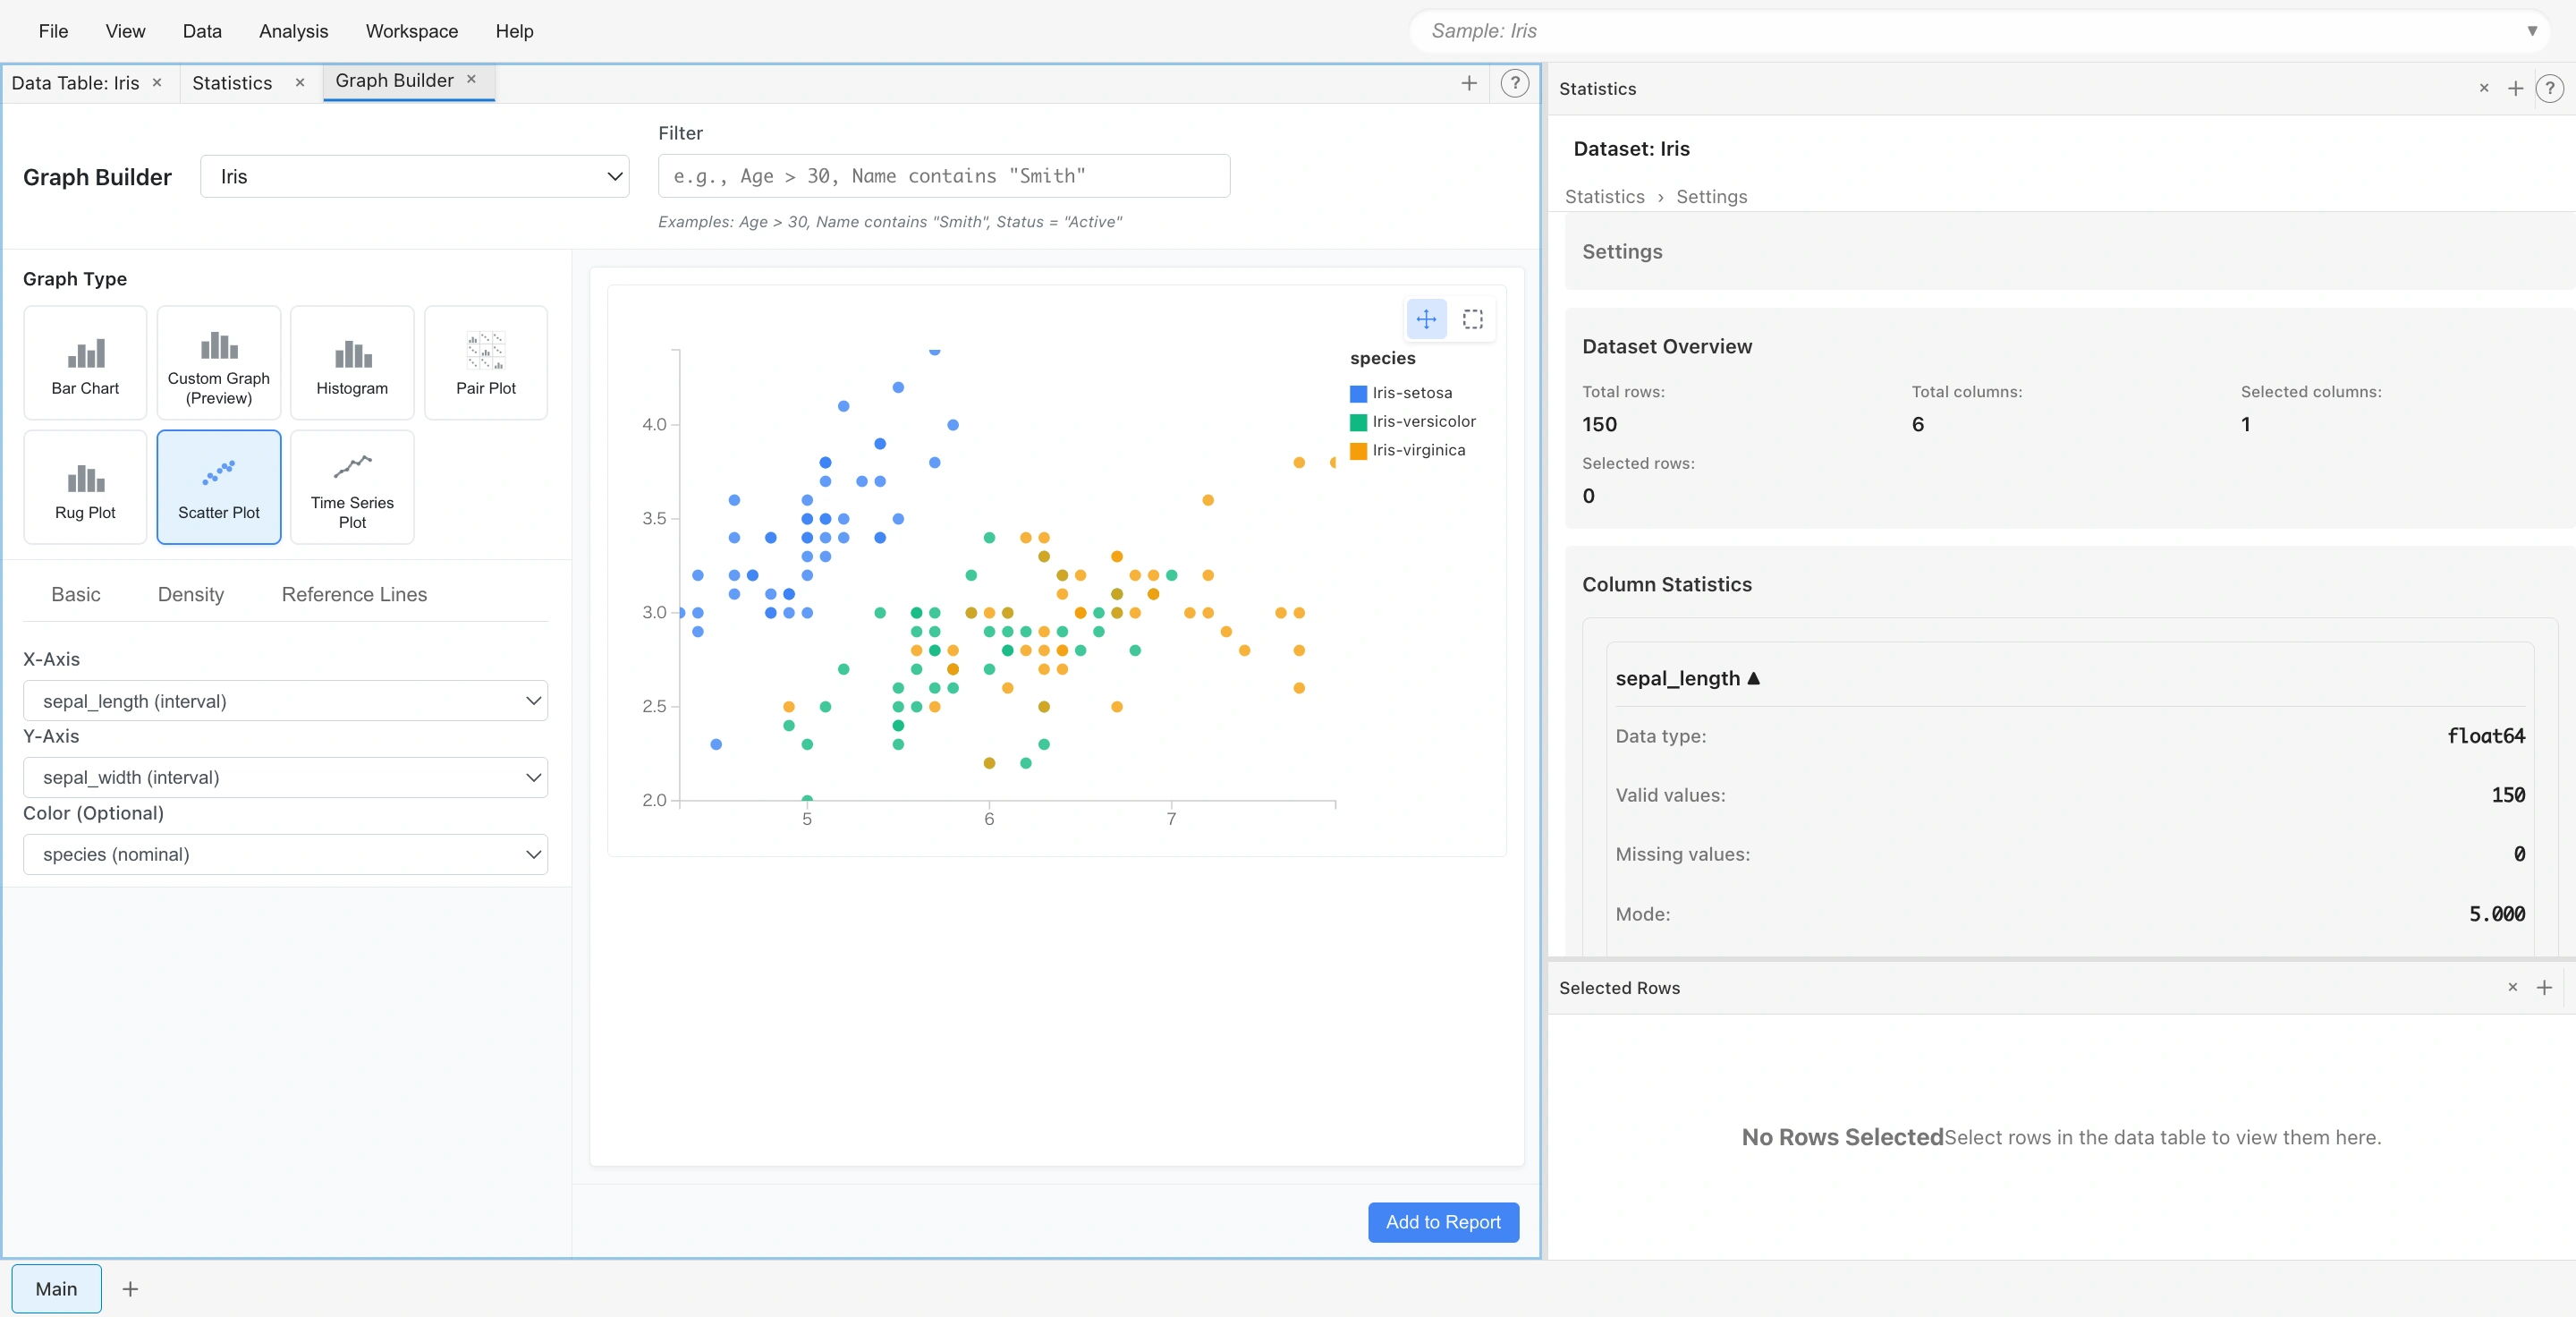Open help using the question mark icon
This screenshot has height=1317, width=2576.
click(1514, 84)
